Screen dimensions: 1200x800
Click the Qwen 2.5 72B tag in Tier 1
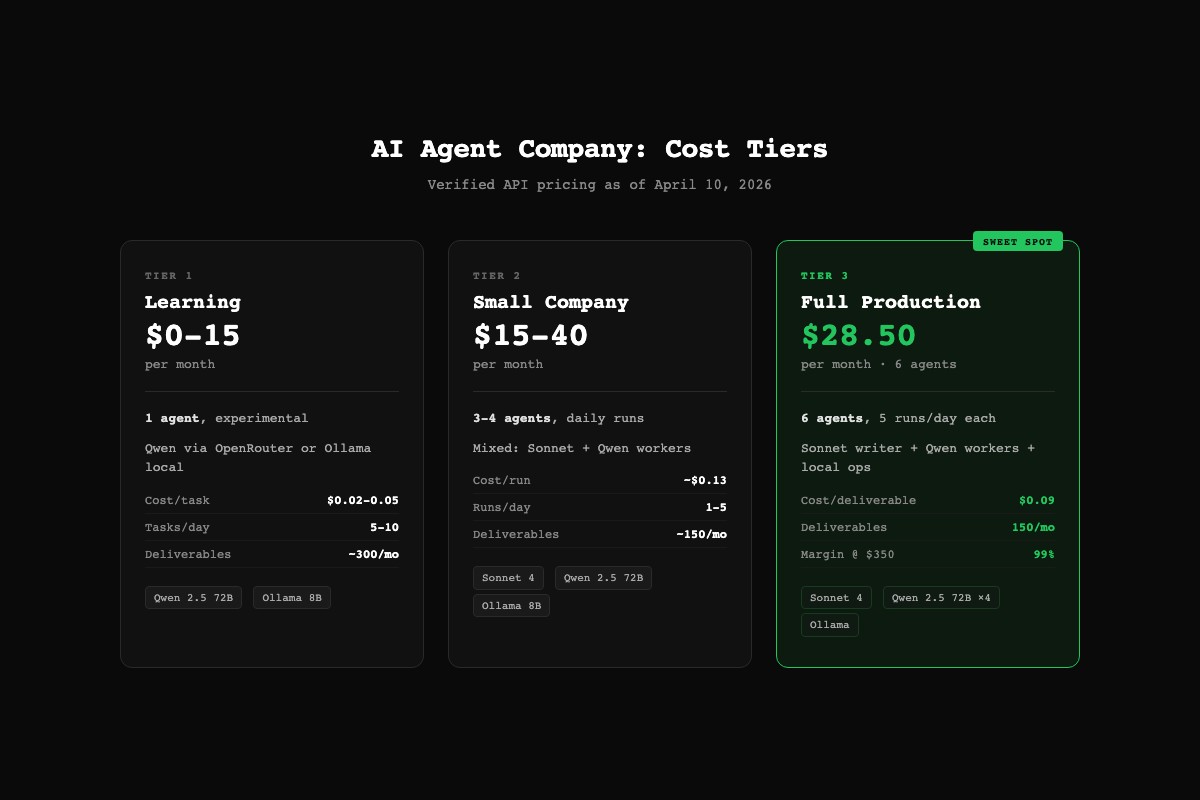[194, 597]
